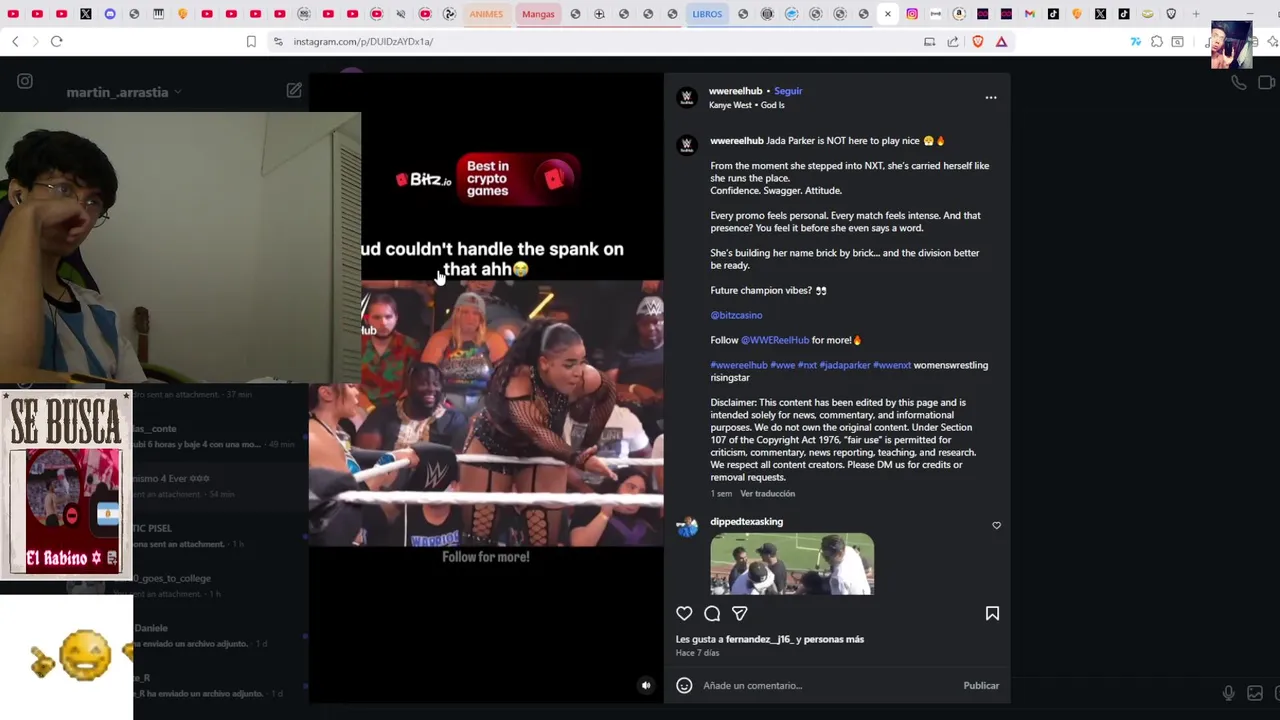This screenshot has width=1280, height=720.
Task: Open @bitzcasino mention
Action: (x=736, y=315)
